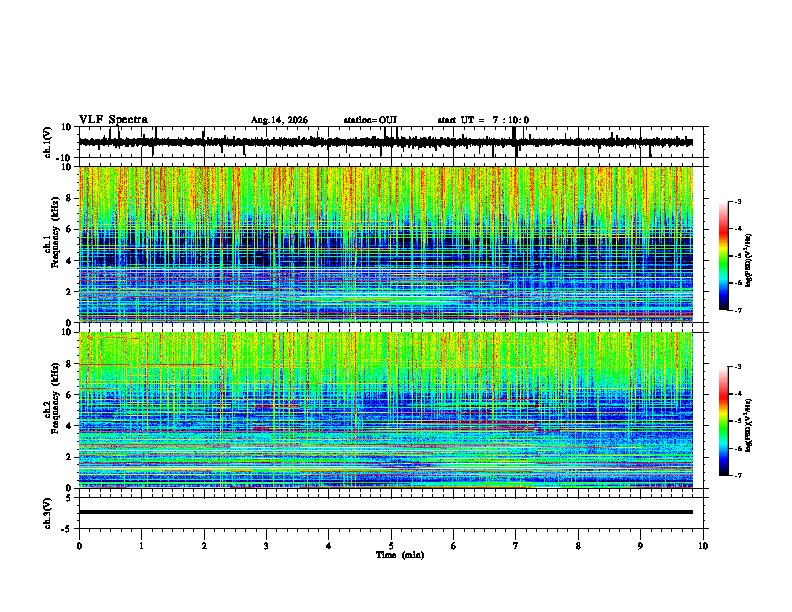
Task: Click the ch.2 spectrogram color bar
Action: pos(723,421)
